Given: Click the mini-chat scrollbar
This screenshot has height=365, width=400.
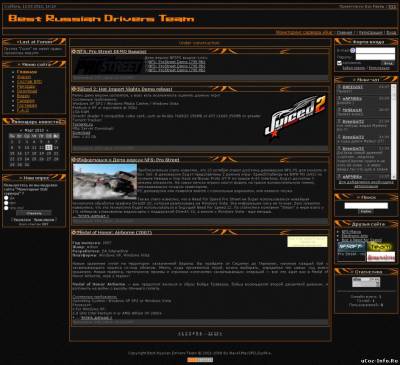Looking at the screenshot, I should click(393, 132).
